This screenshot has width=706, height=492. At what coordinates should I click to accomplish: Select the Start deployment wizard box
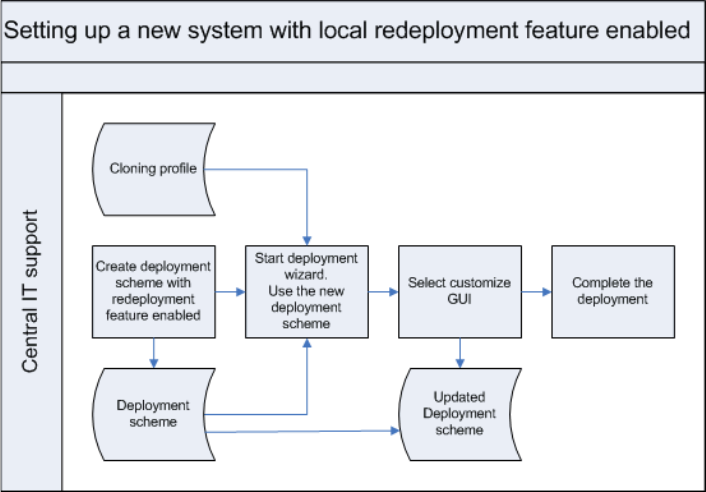tap(307, 291)
